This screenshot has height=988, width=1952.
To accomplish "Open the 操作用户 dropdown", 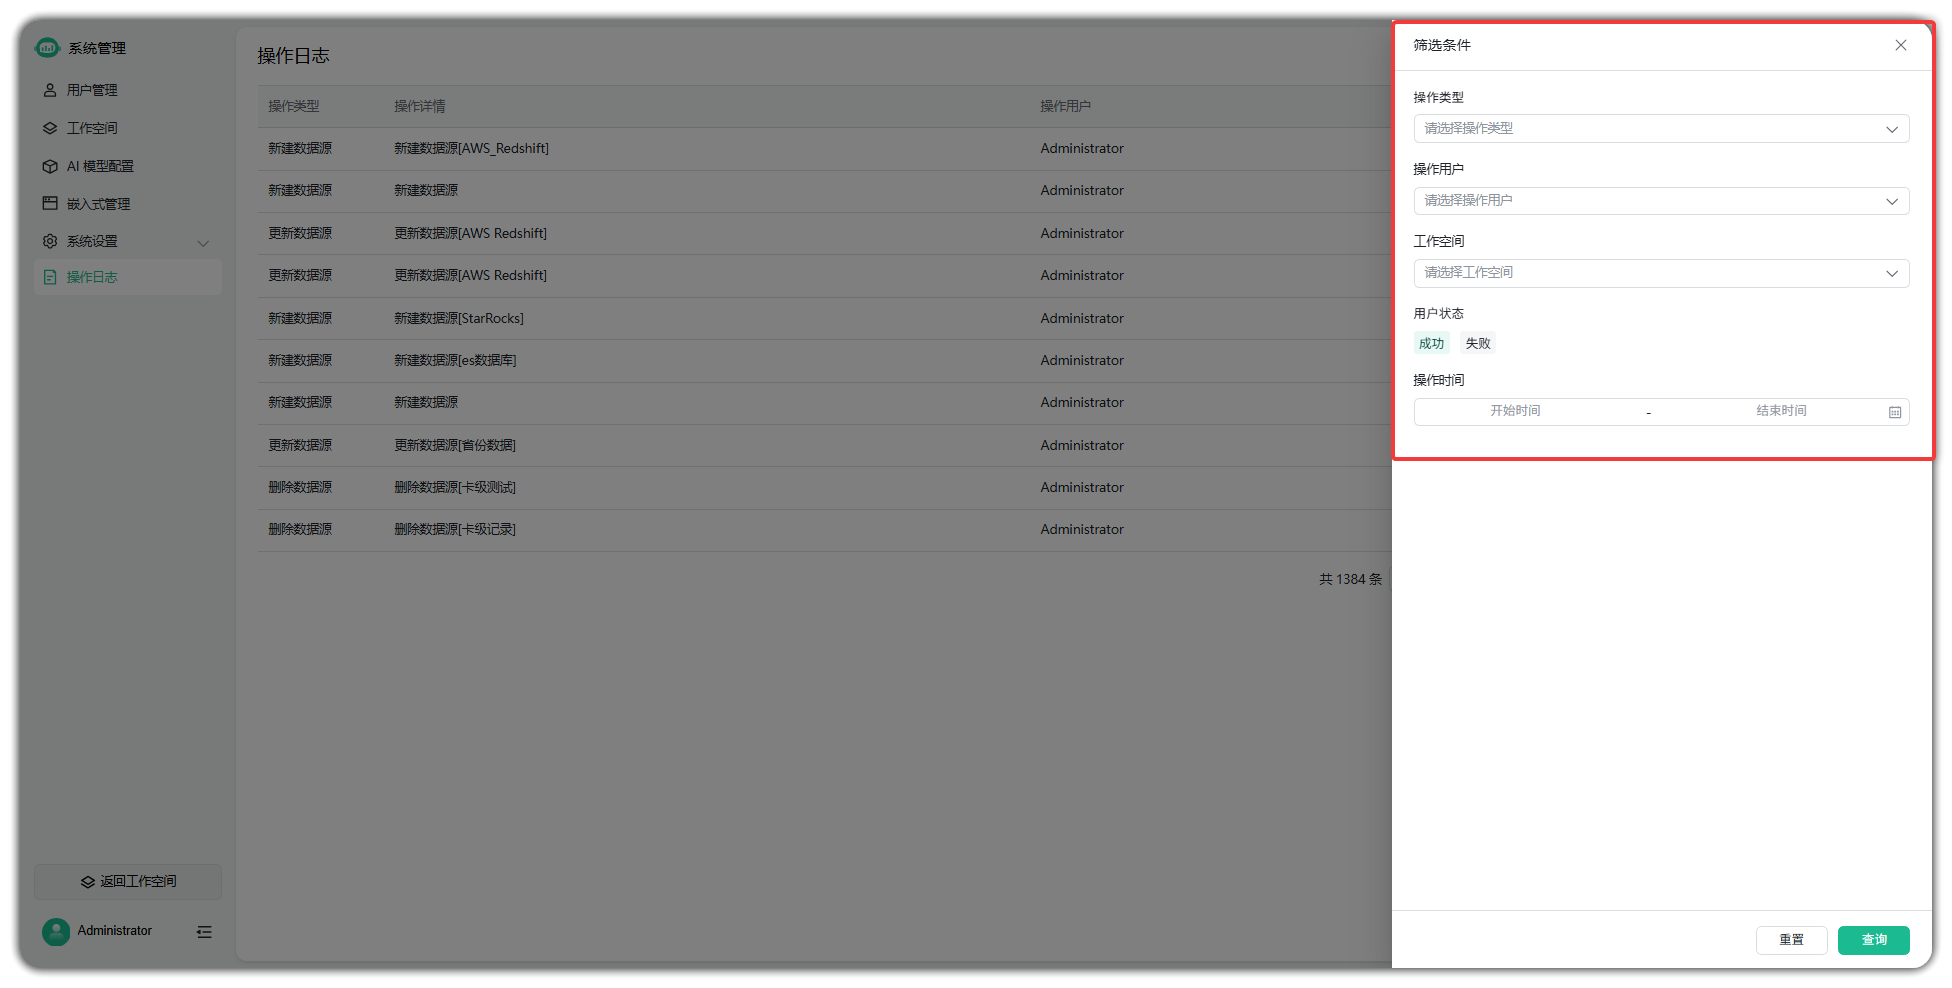I will coord(1660,201).
